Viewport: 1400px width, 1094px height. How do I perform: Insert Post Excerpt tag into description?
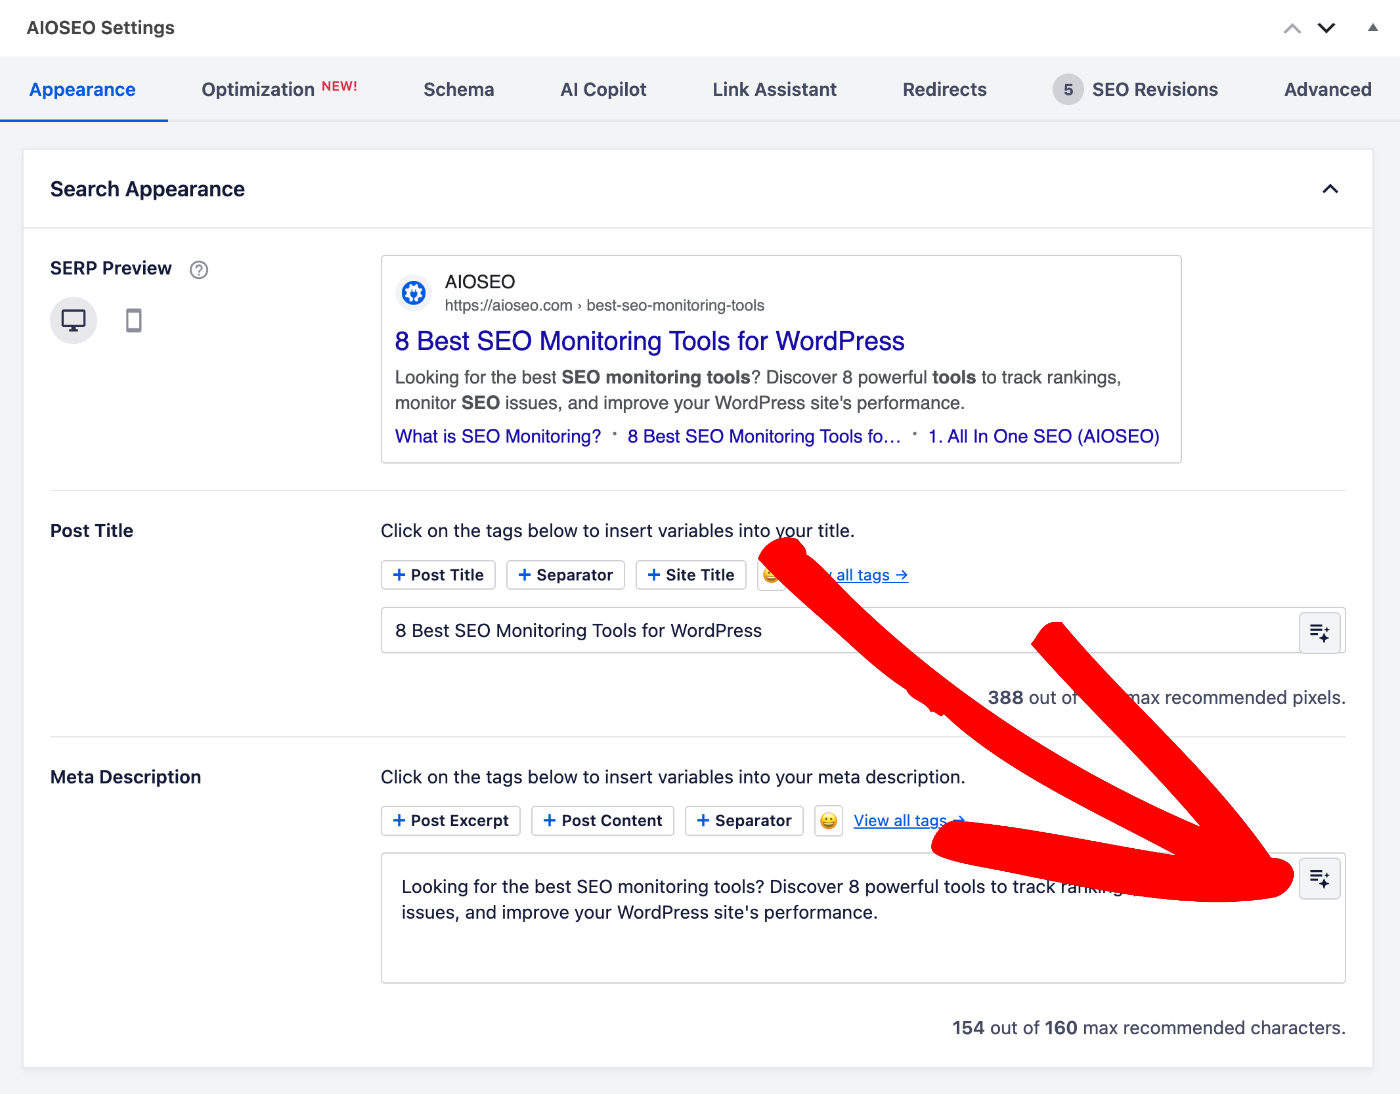(x=451, y=821)
